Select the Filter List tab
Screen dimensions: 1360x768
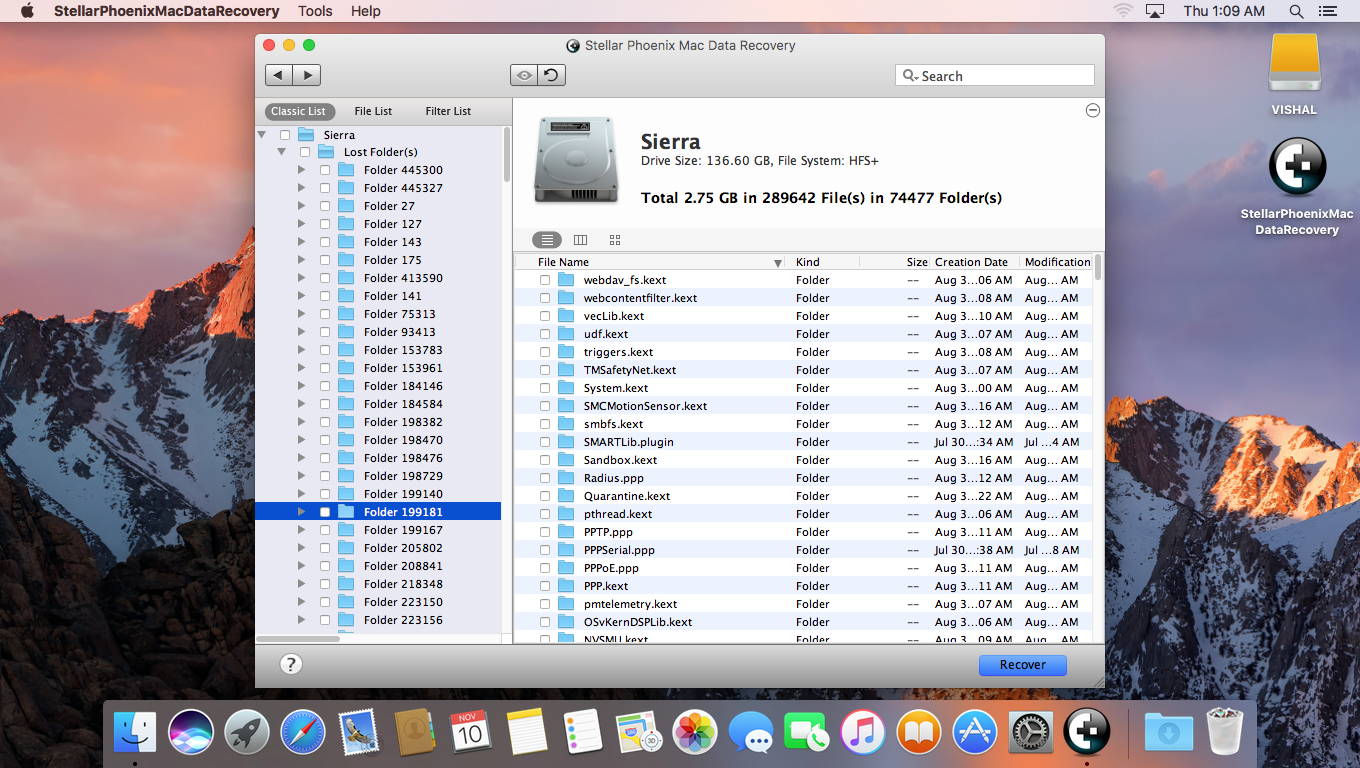tap(448, 111)
